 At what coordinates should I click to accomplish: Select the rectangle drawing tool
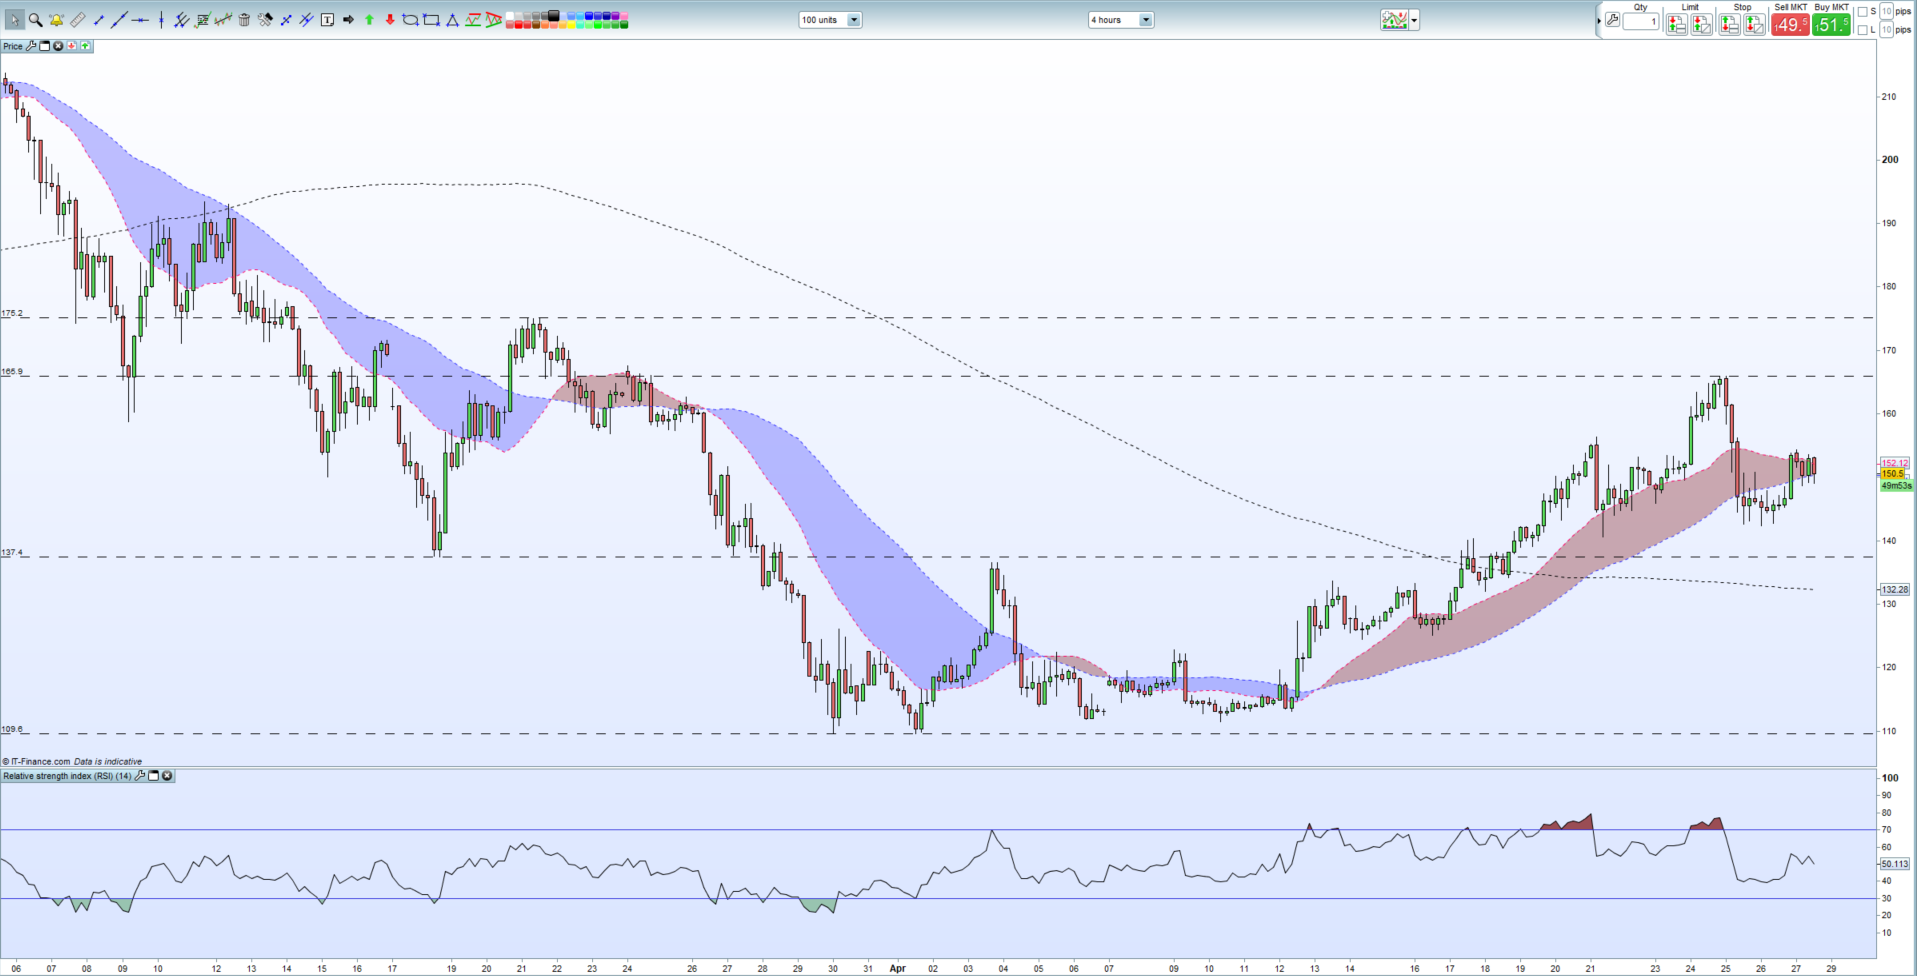point(431,20)
